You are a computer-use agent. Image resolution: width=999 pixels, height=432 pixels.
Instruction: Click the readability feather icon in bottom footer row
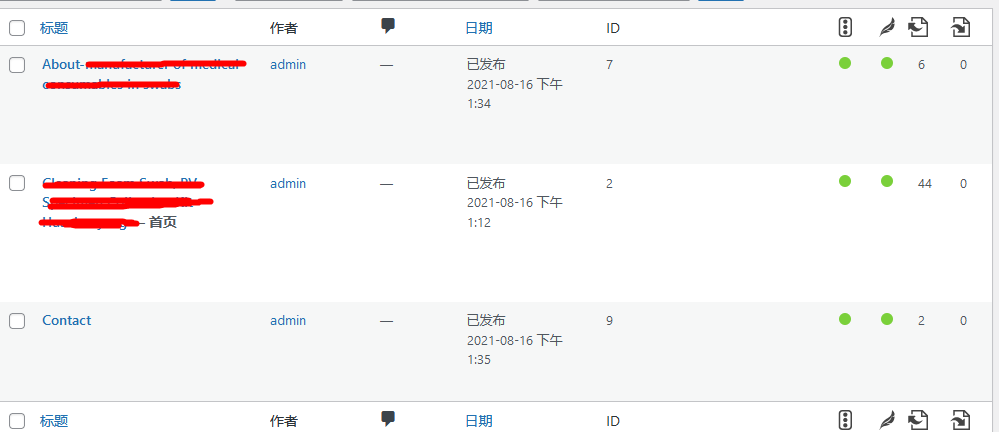[886, 420]
